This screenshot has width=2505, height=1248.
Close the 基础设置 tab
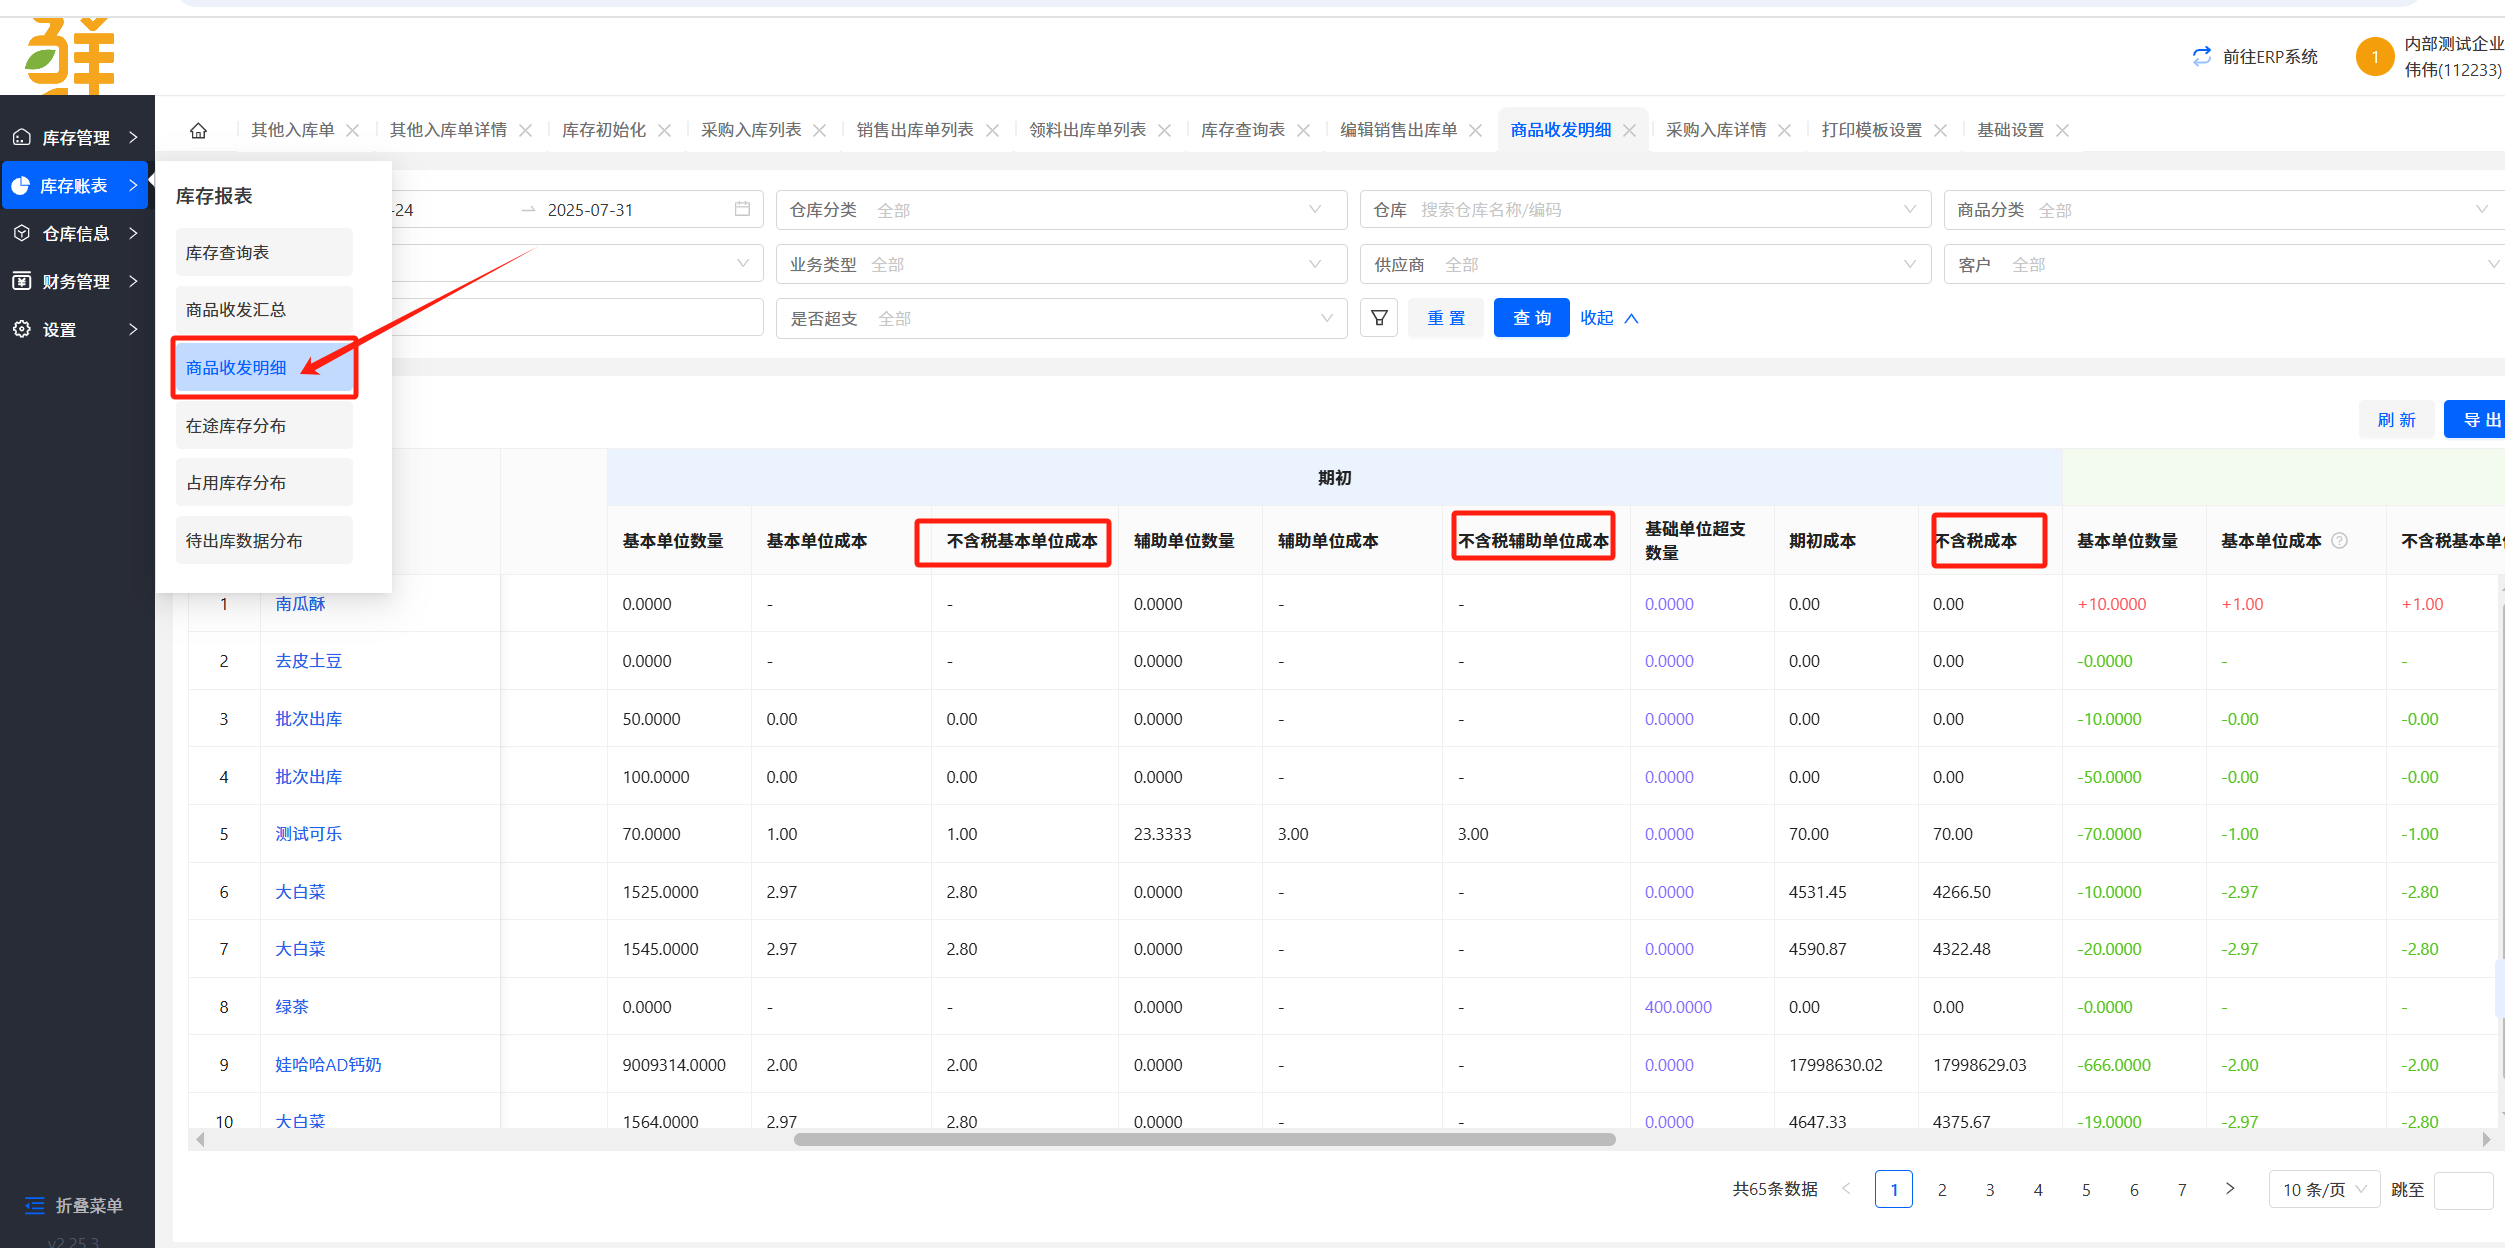tap(2062, 130)
